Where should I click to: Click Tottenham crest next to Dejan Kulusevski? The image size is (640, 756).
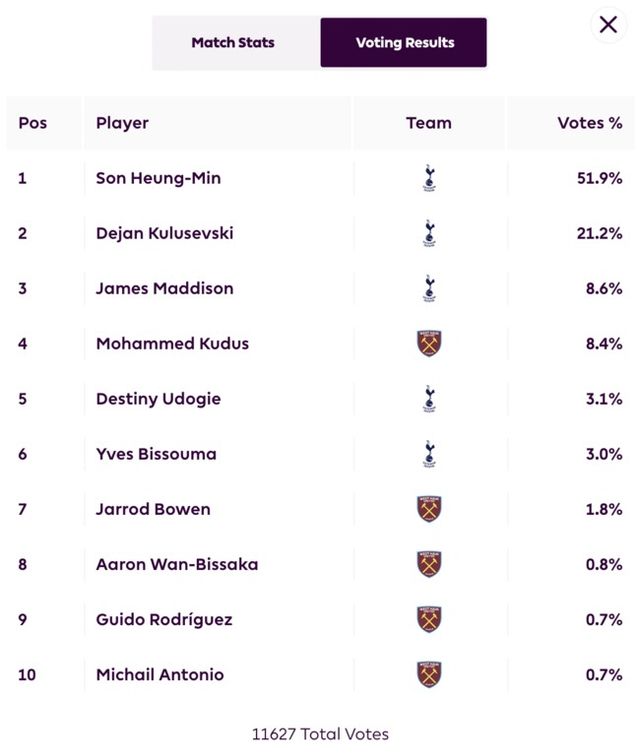[x=429, y=234]
